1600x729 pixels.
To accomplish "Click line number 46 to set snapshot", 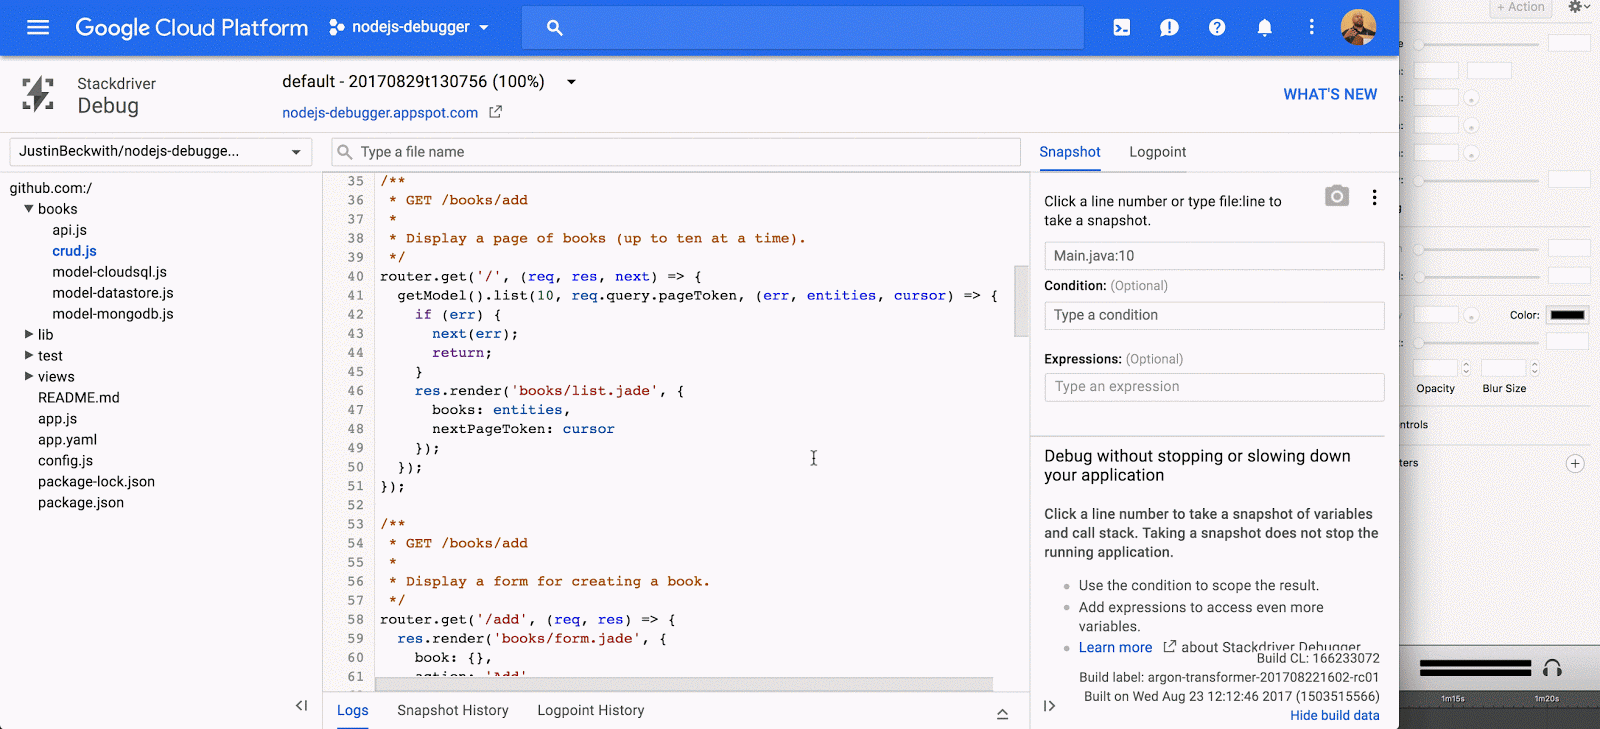I will coord(355,391).
